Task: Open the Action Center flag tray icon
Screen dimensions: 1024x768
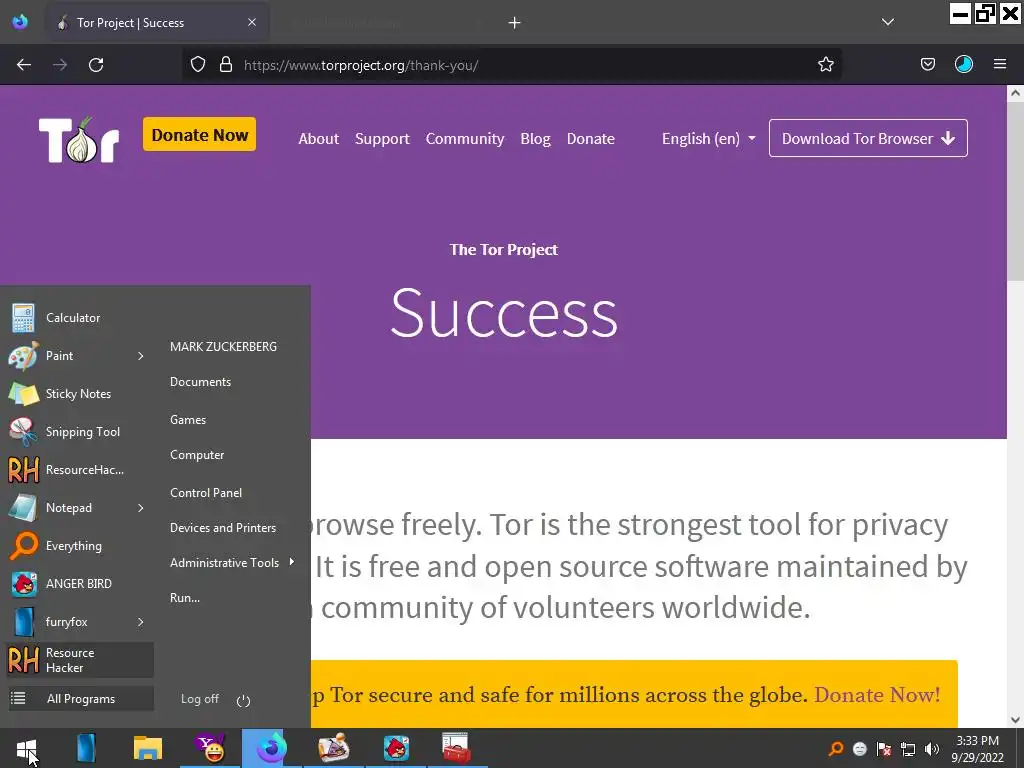Action: click(x=884, y=748)
